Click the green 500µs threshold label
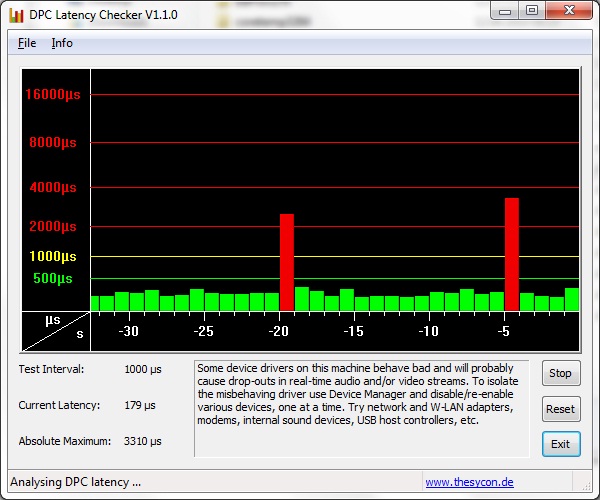 tap(54, 278)
